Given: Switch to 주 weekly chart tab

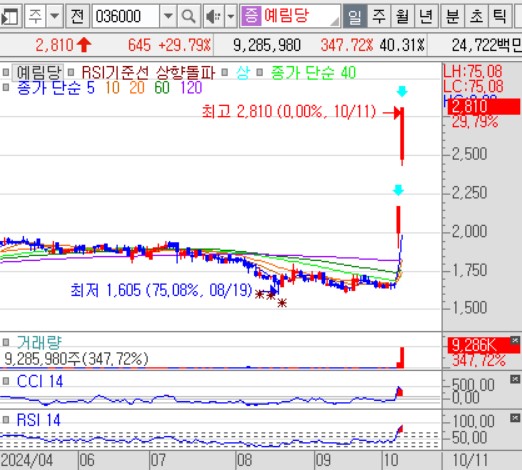Looking at the screenshot, I should [378, 16].
